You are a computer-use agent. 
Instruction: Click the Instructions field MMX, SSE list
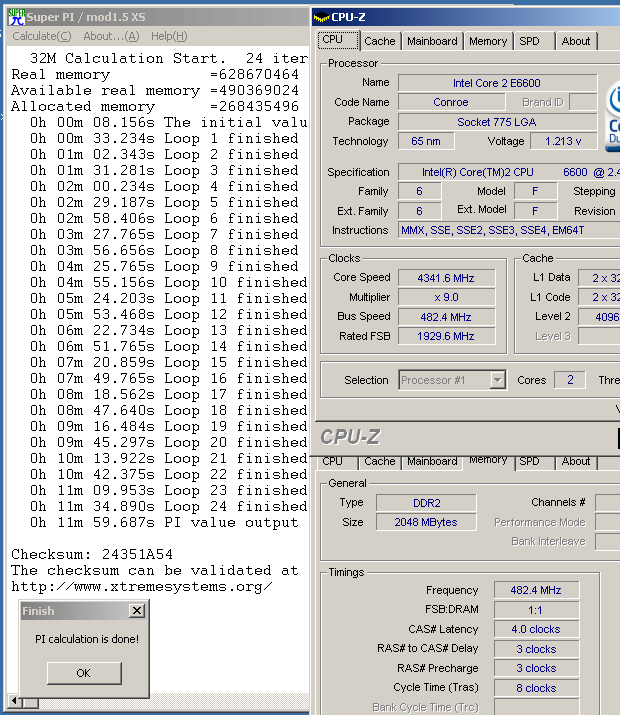click(509, 230)
